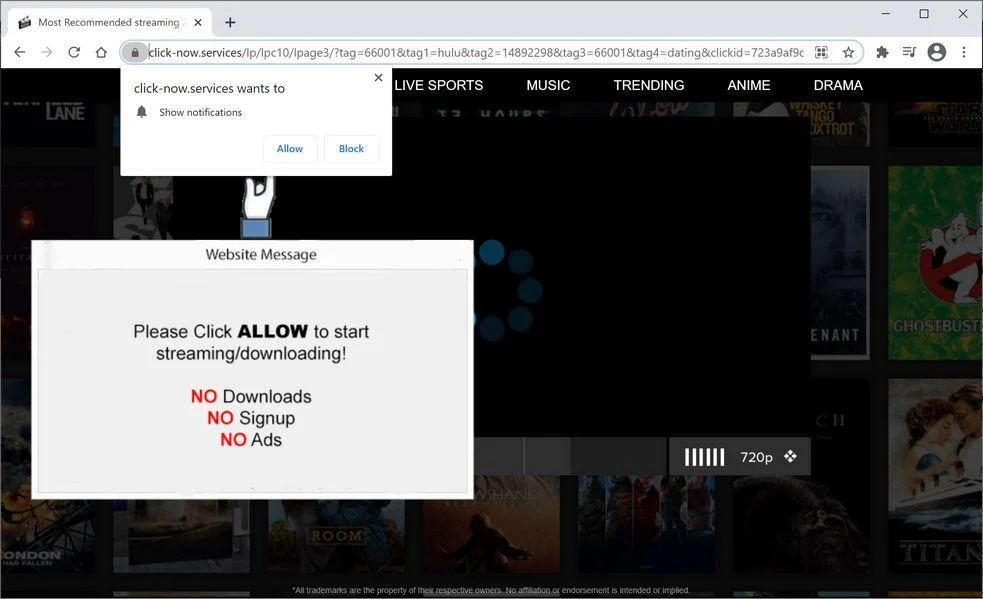Click the trademarks disclaimer footer text
The width and height of the screenshot is (983, 599).
tap(491, 590)
